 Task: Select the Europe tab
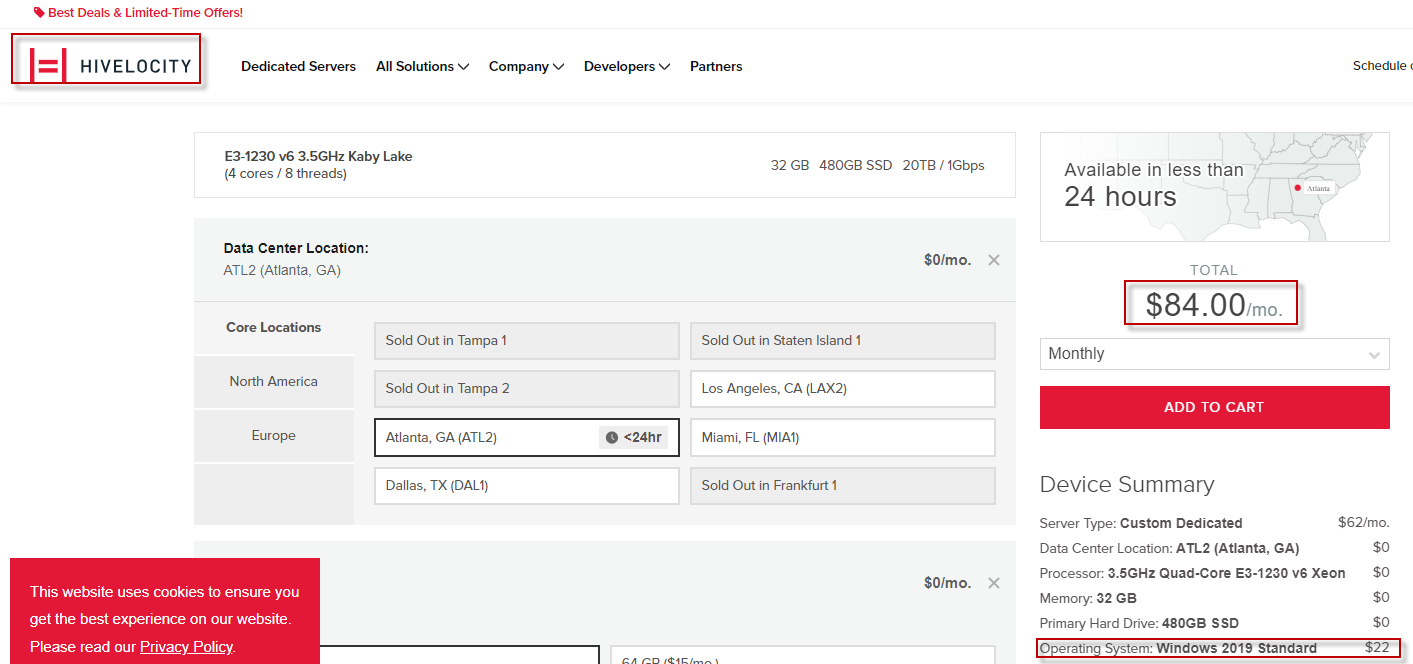pos(274,435)
